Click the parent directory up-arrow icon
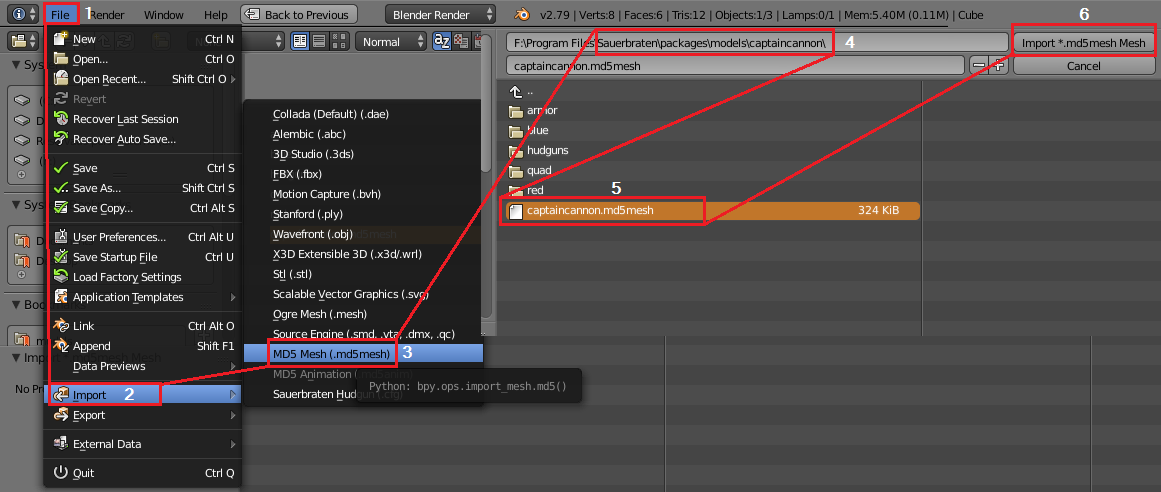Screen dimensions: 1161x492 point(516,91)
